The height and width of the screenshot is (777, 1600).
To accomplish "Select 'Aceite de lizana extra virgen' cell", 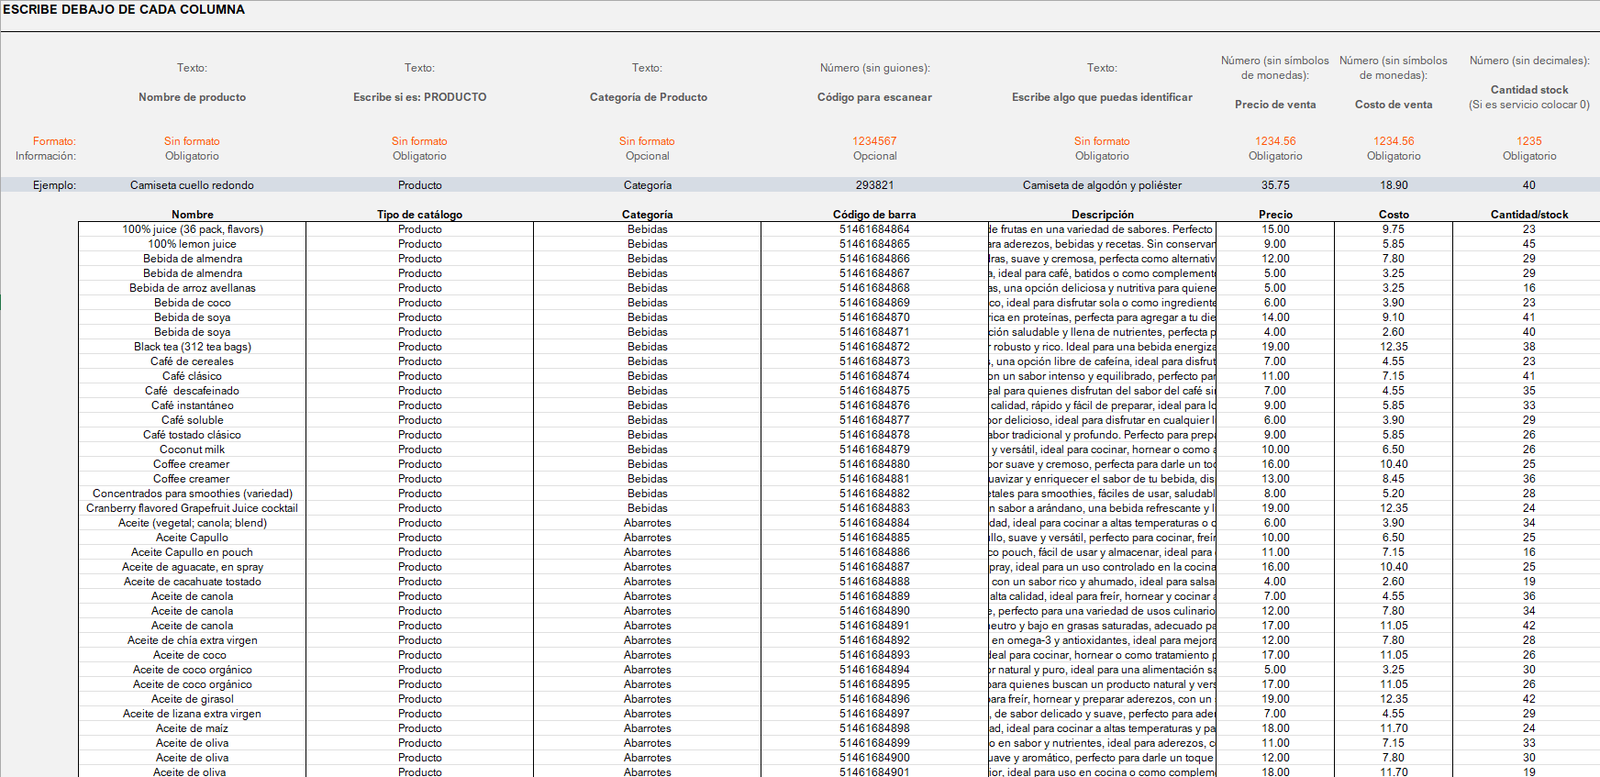I will pos(192,713).
